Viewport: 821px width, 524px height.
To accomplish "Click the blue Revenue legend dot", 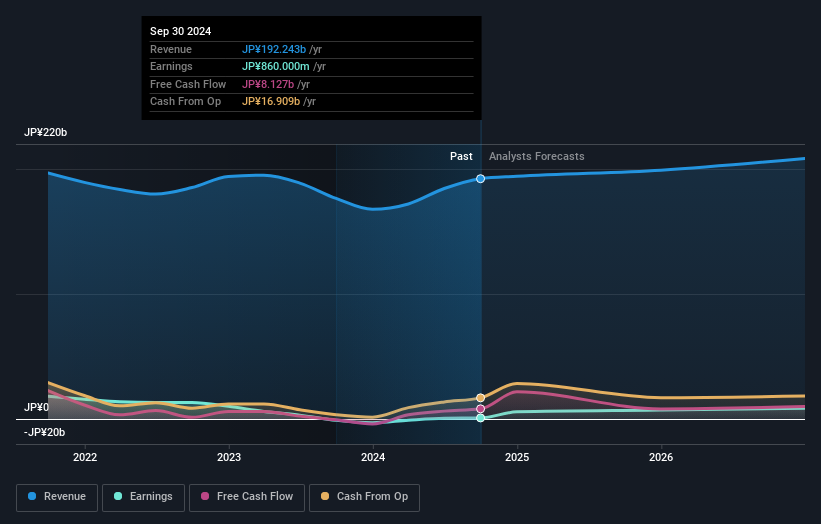I will pyautogui.click(x=32, y=496).
